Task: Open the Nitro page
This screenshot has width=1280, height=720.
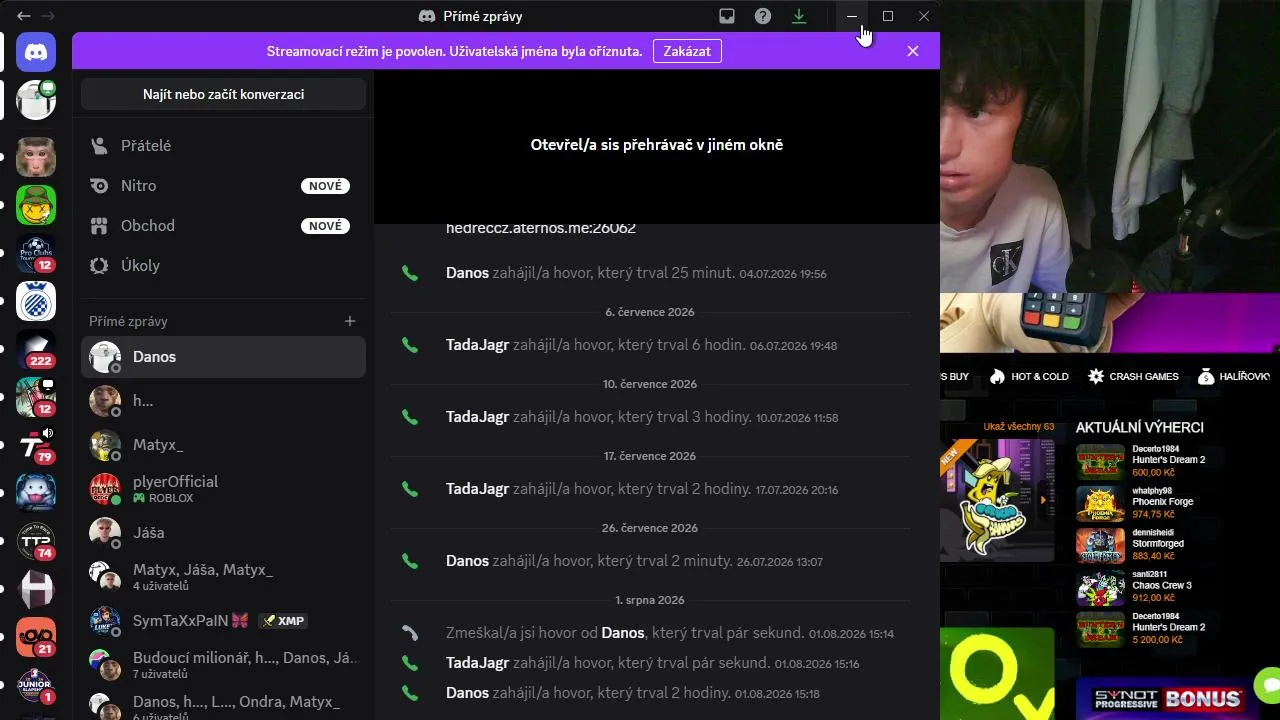Action: 223,186
